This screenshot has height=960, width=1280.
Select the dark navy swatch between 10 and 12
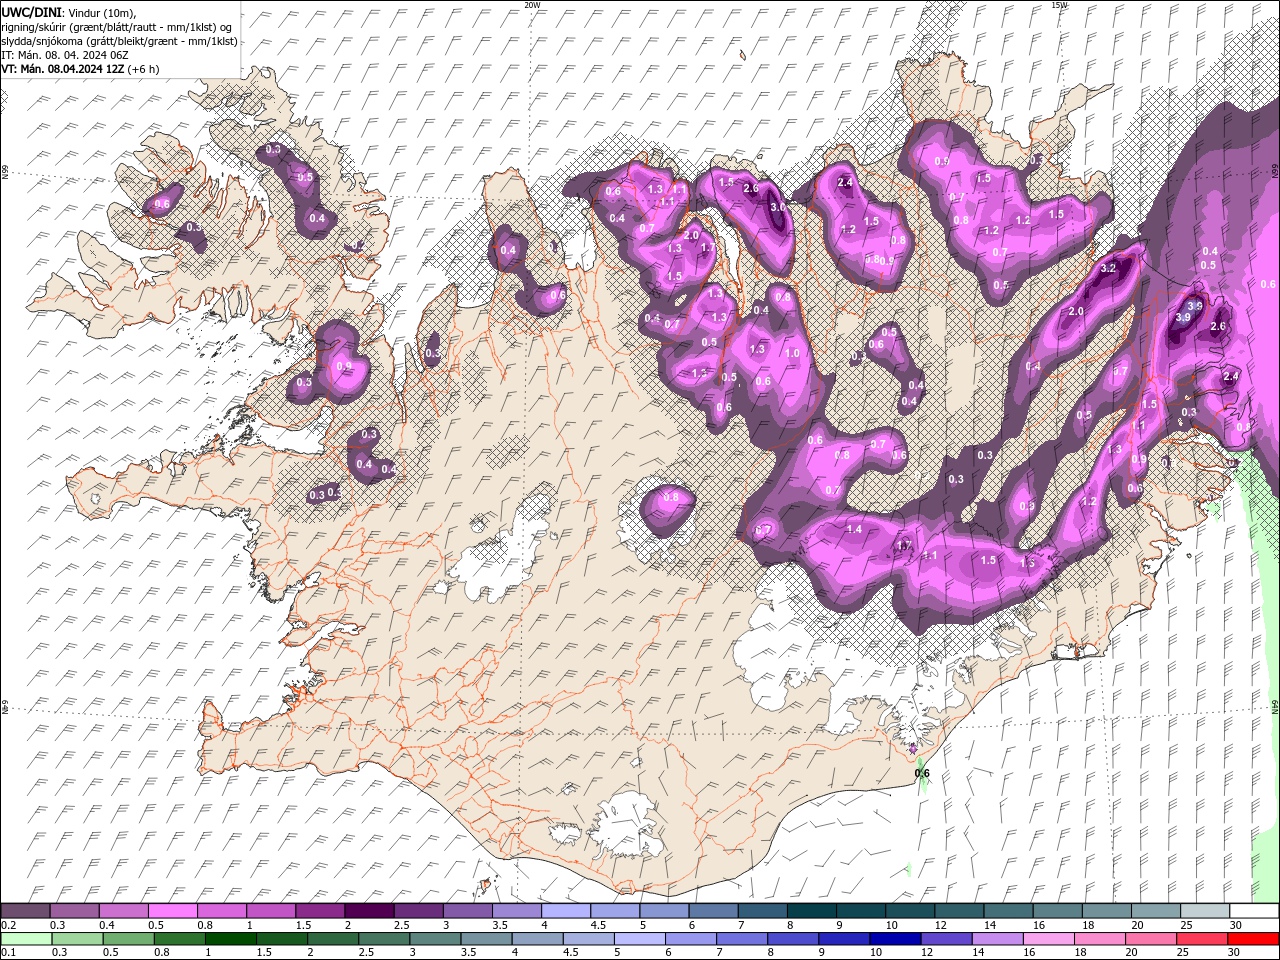point(894,939)
